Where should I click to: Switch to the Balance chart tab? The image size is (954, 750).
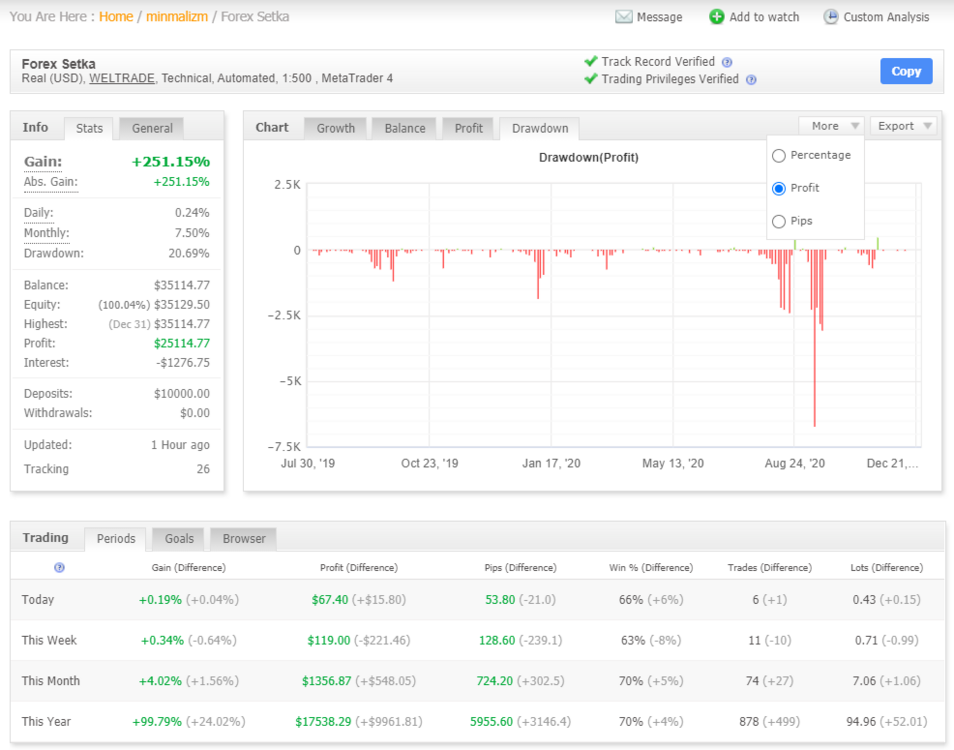(x=405, y=128)
